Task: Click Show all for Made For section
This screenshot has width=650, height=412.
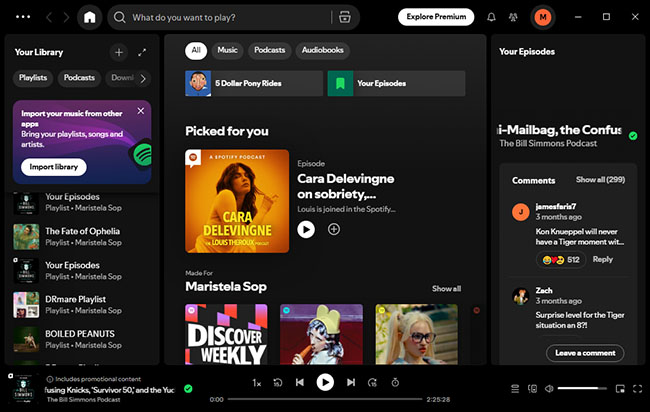Action: [446, 288]
